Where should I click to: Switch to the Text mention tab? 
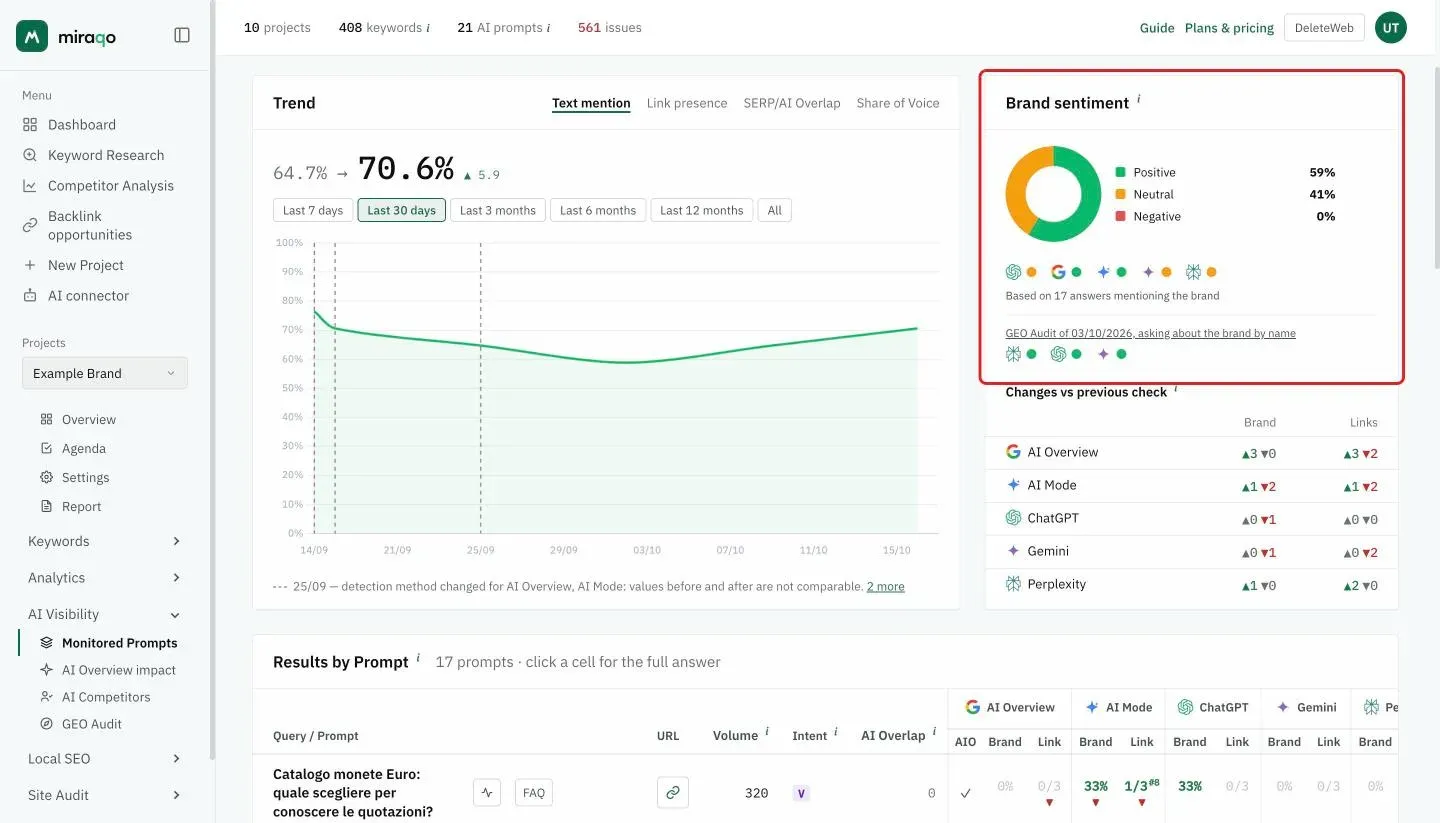[591, 103]
